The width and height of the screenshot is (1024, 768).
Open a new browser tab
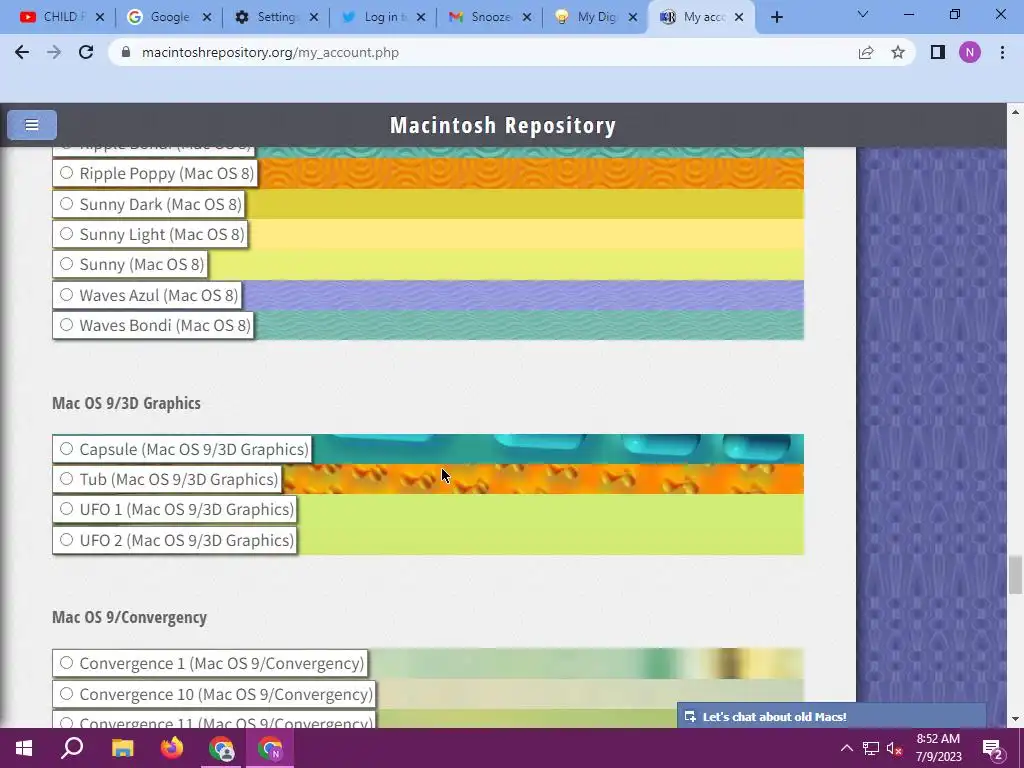776,17
